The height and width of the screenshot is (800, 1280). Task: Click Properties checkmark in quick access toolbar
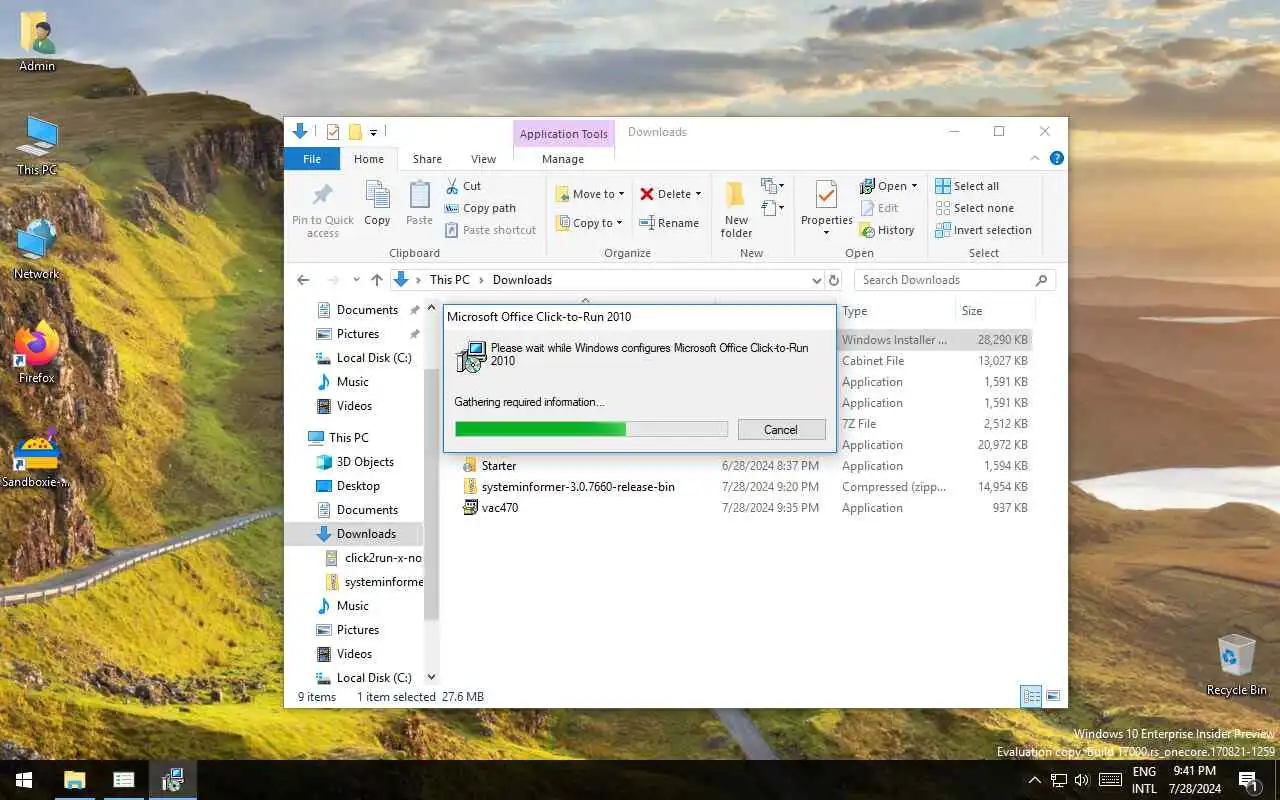333,132
